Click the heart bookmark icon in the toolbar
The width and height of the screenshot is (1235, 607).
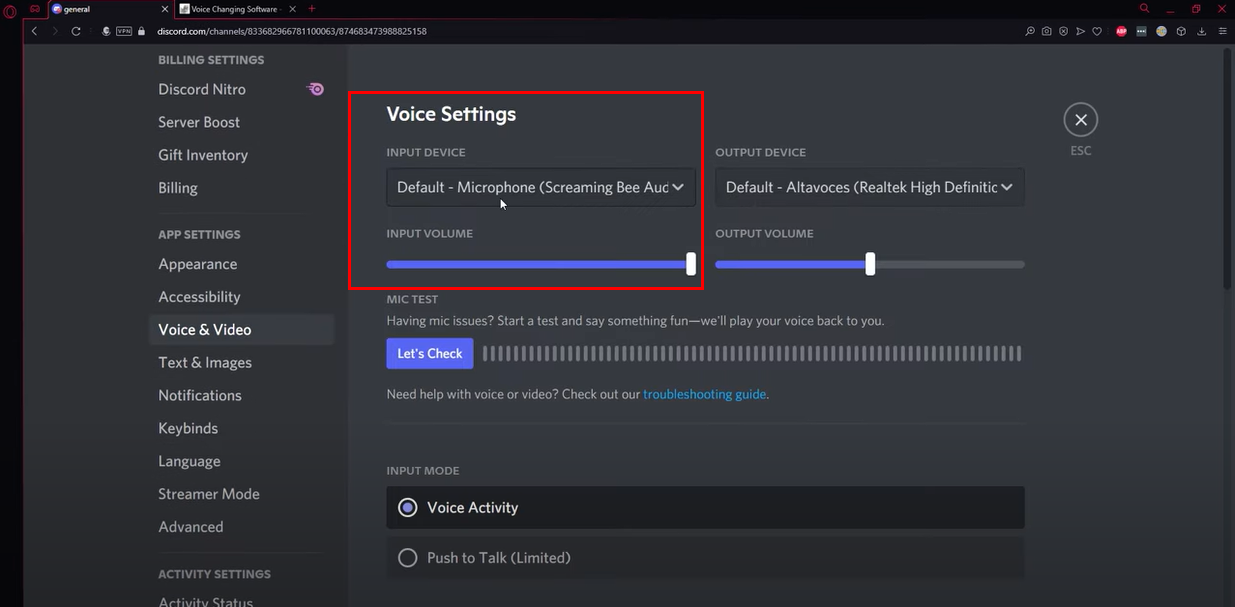pyautogui.click(x=1097, y=31)
